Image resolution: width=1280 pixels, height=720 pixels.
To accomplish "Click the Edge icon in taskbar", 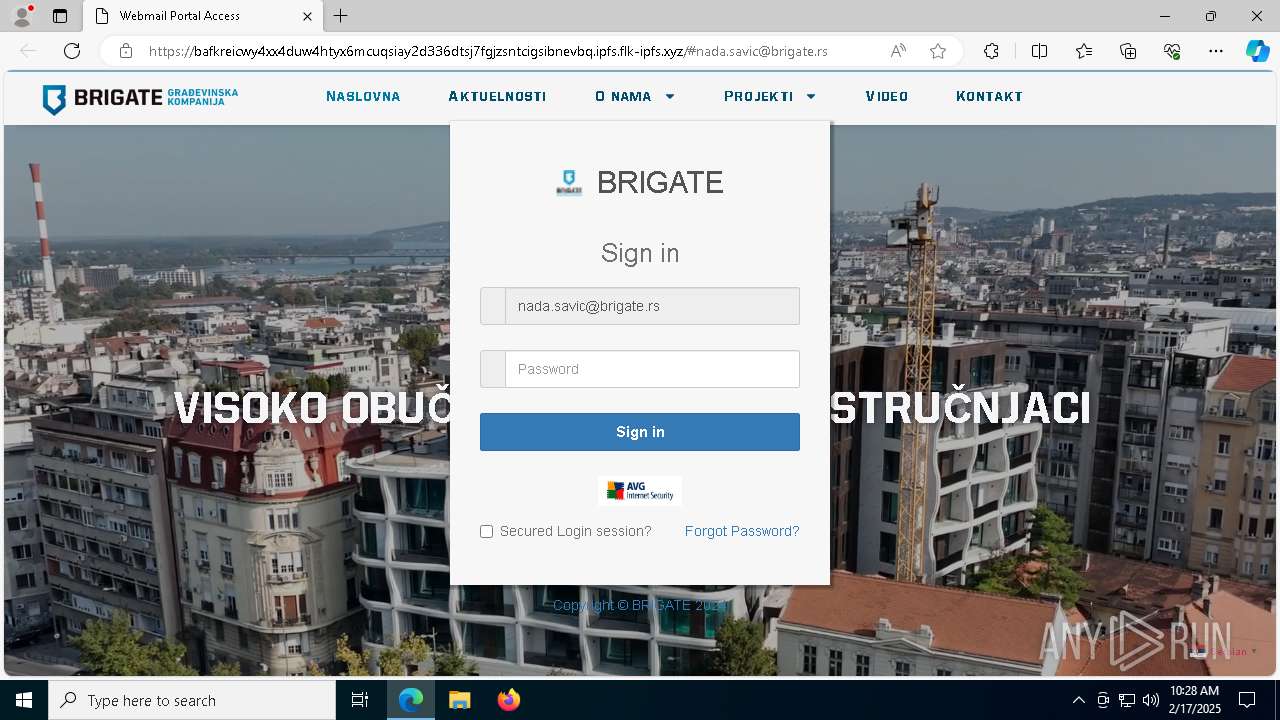I will click(x=411, y=700).
